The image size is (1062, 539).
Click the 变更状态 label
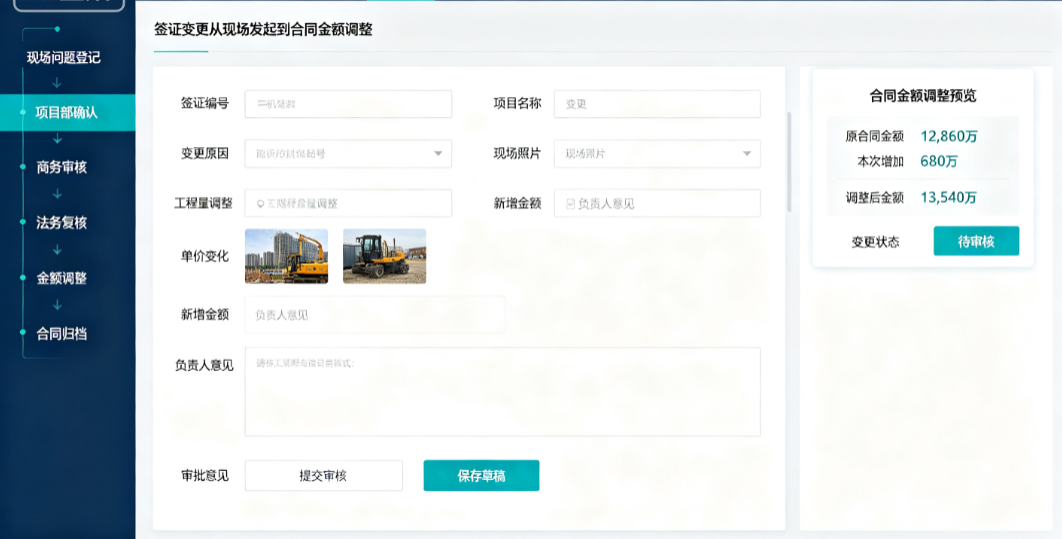point(875,242)
